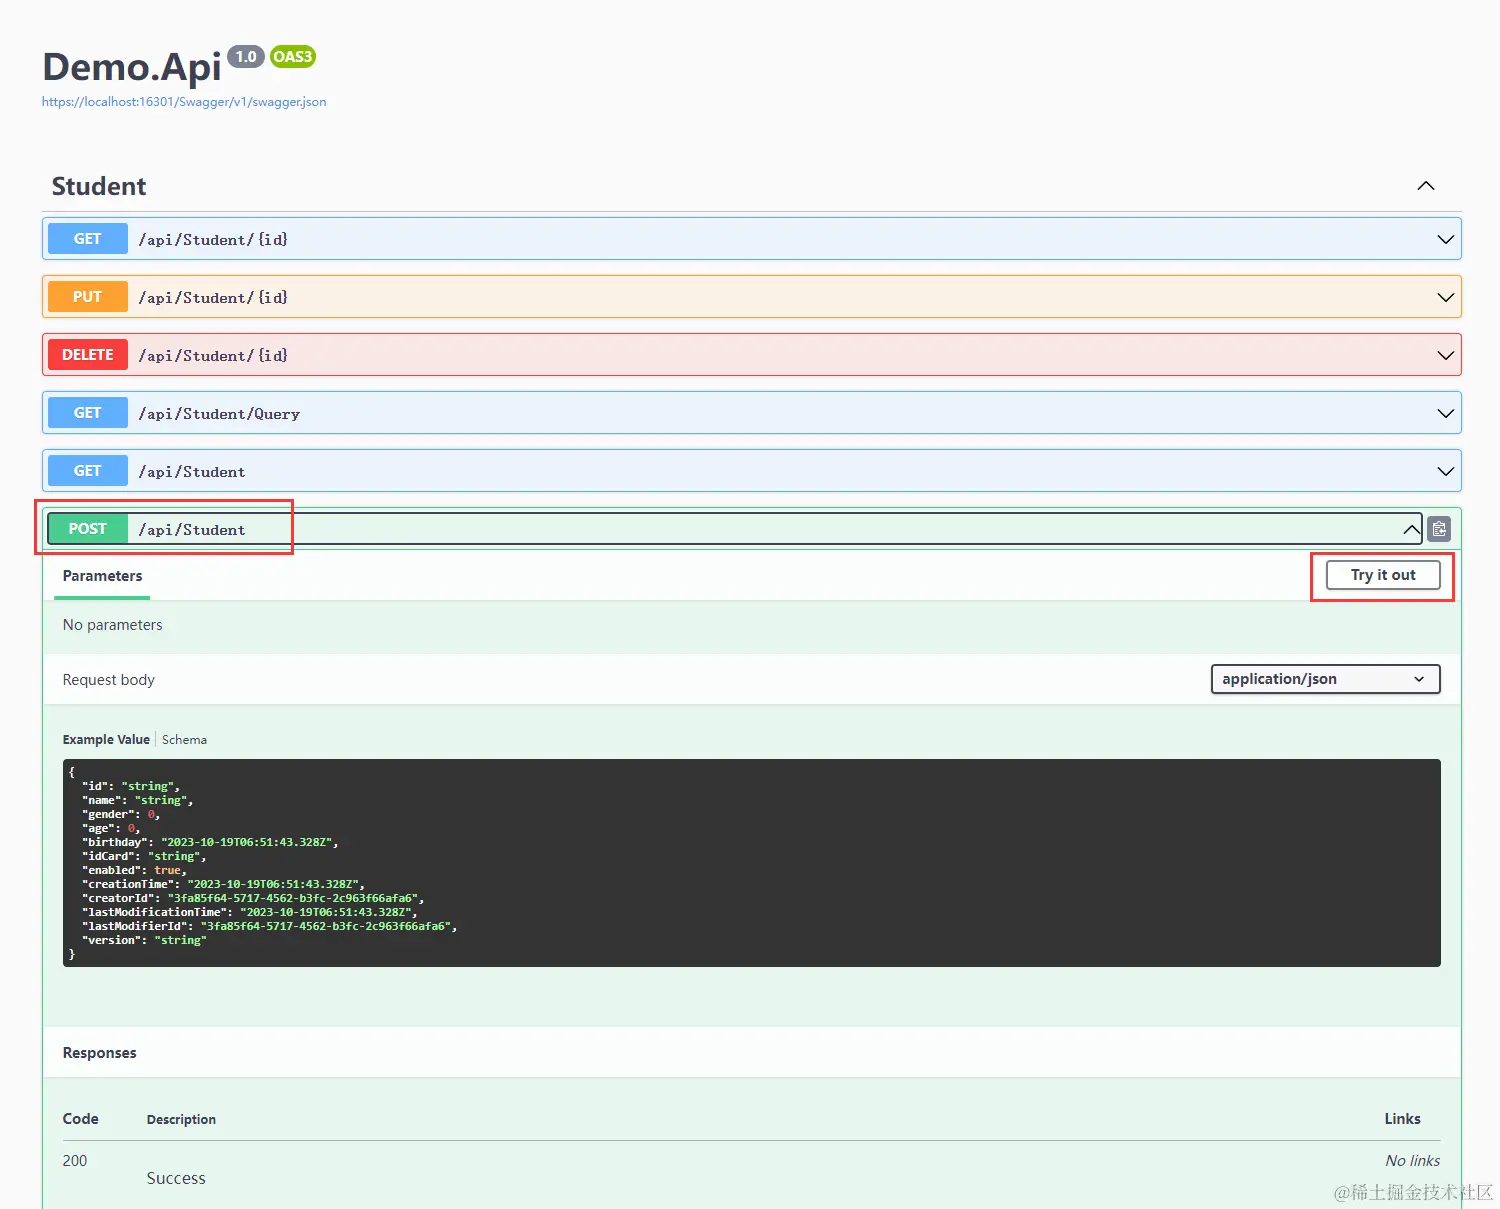The width and height of the screenshot is (1500, 1209).
Task: Click the orange PUT method badge
Action: [x=88, y=297]
